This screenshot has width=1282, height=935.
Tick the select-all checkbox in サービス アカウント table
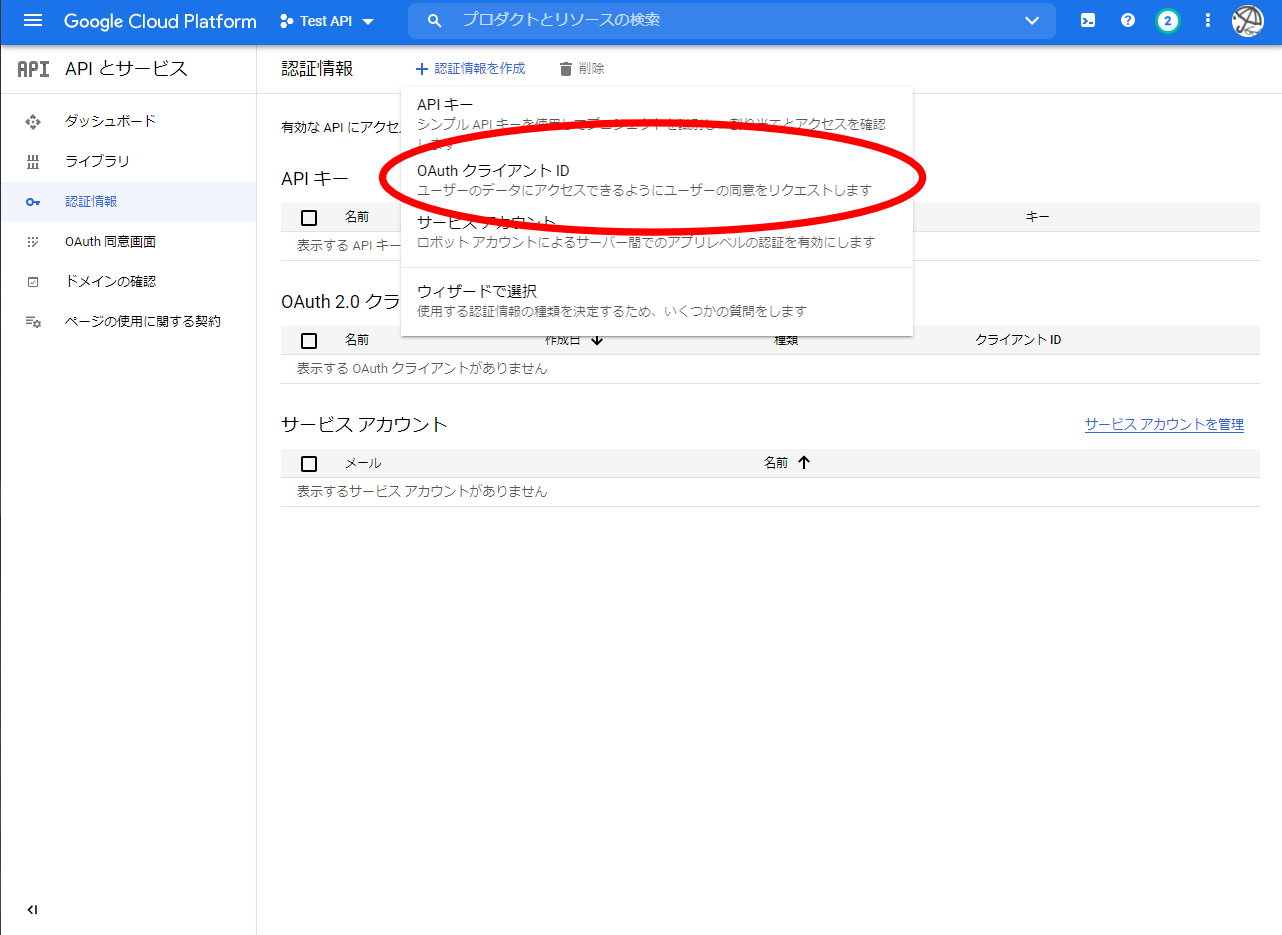click(x=309, y=463)
